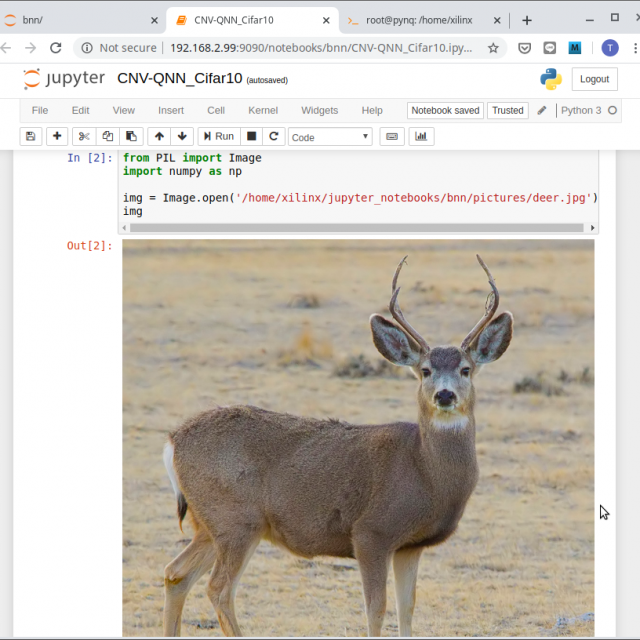Interrupt the kernel with stop icon
This screenshot has width=640, height=640.
point(252,136)
